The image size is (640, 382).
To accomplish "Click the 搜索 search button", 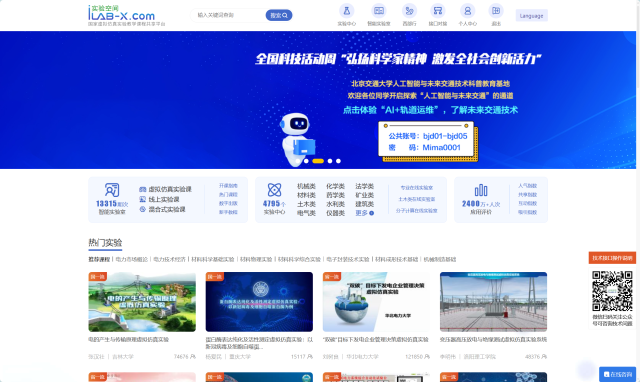I will (279, 15).
